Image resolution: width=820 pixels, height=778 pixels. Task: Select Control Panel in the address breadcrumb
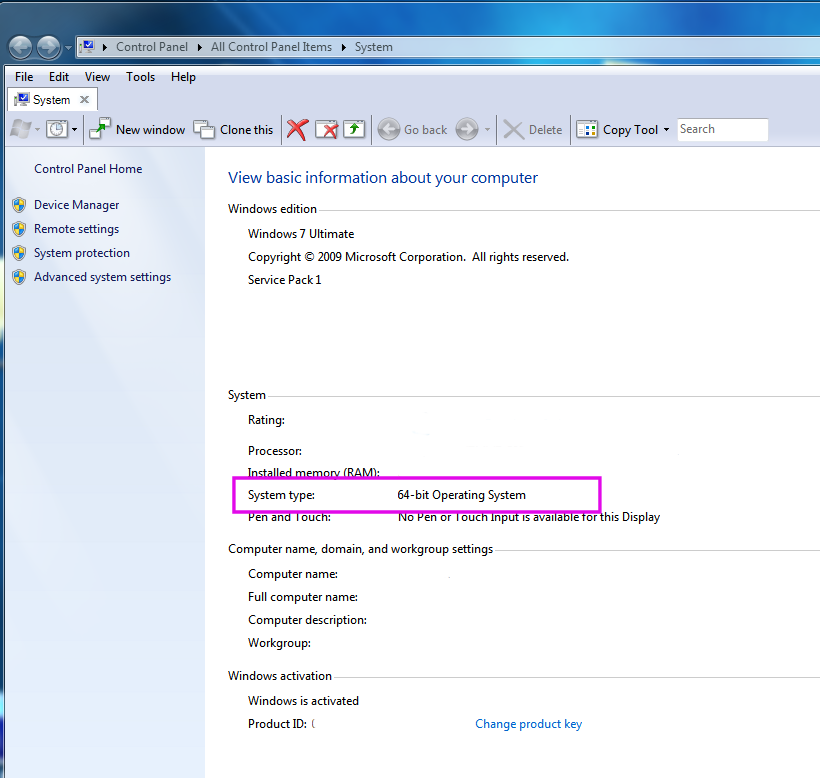[x=152, y=47]
